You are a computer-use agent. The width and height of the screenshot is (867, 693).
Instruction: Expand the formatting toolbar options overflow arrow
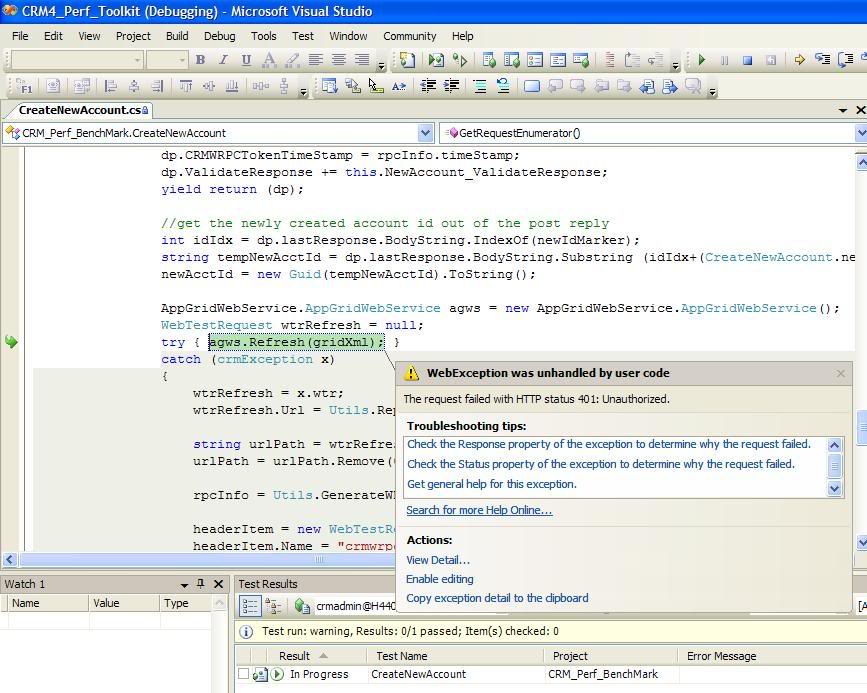pyautogui.click(x=382, y=66)
